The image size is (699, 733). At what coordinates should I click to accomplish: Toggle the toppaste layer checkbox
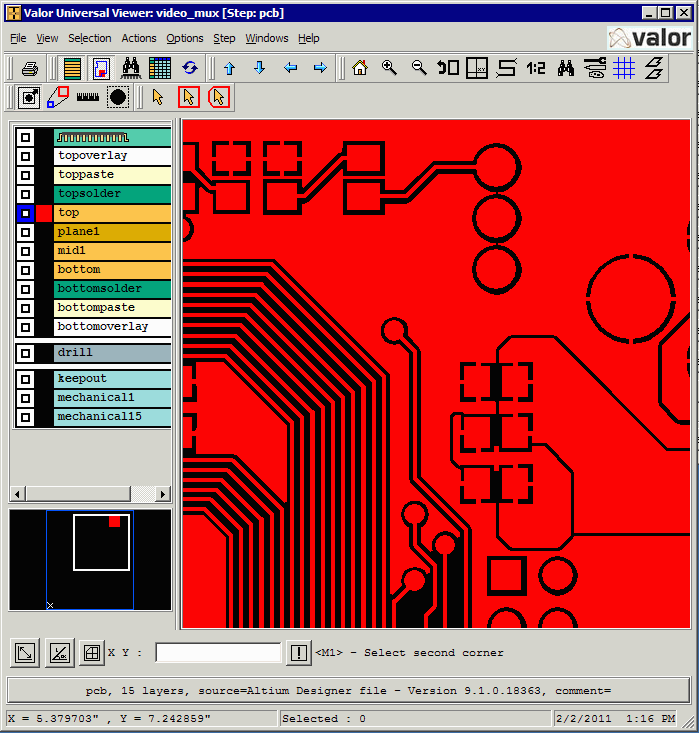26,175
